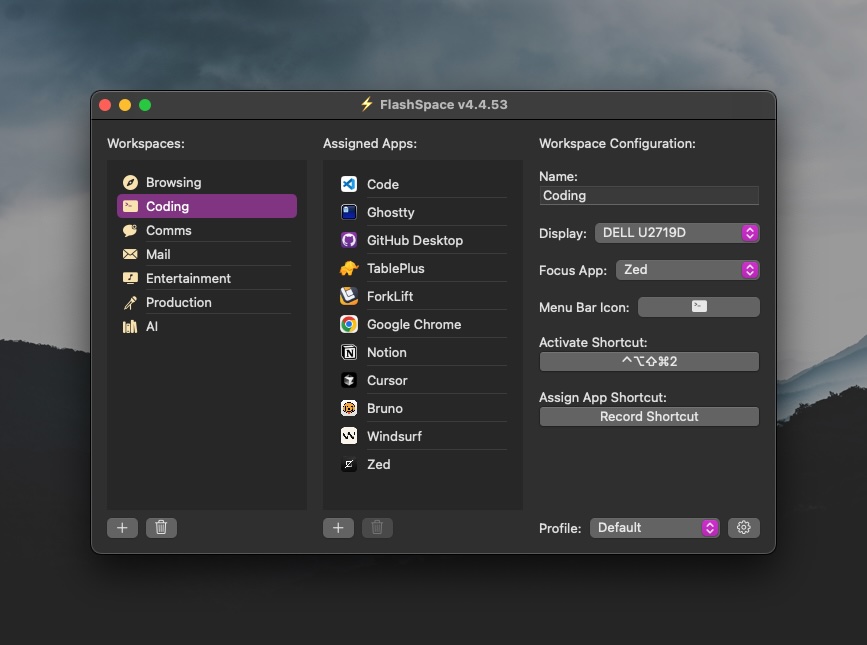Select the Bruno app row

click(x=423, y=408)
